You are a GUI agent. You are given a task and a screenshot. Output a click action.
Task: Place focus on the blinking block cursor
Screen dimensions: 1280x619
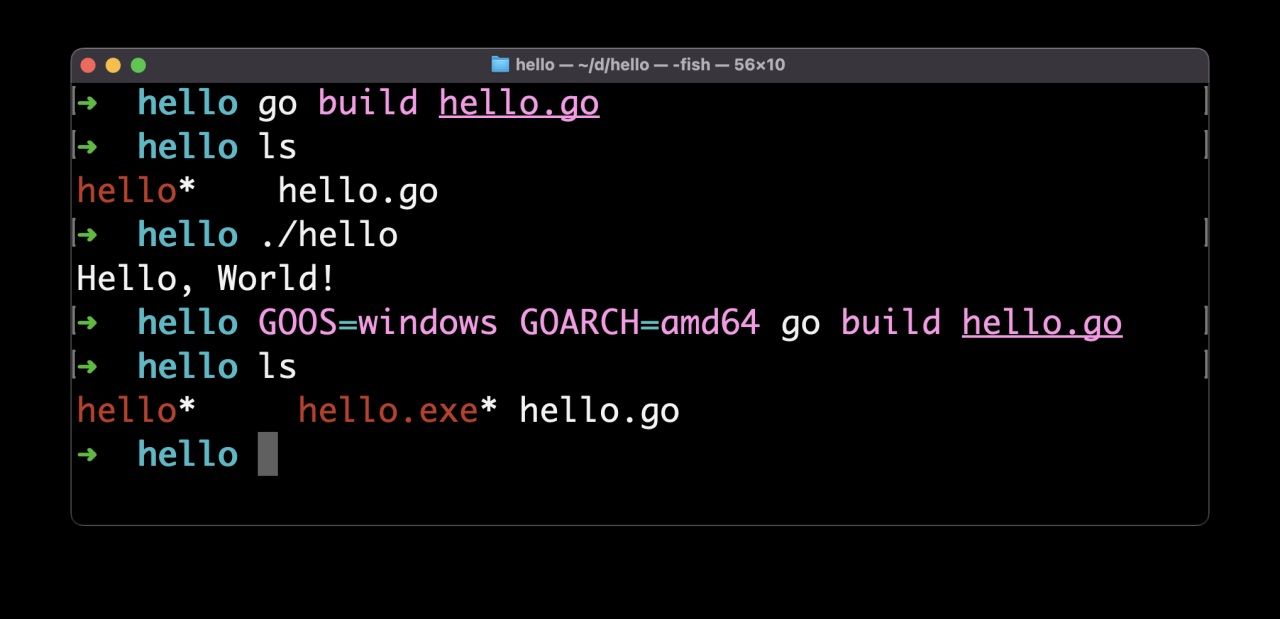pyautogui.click(x=268, y=453)
